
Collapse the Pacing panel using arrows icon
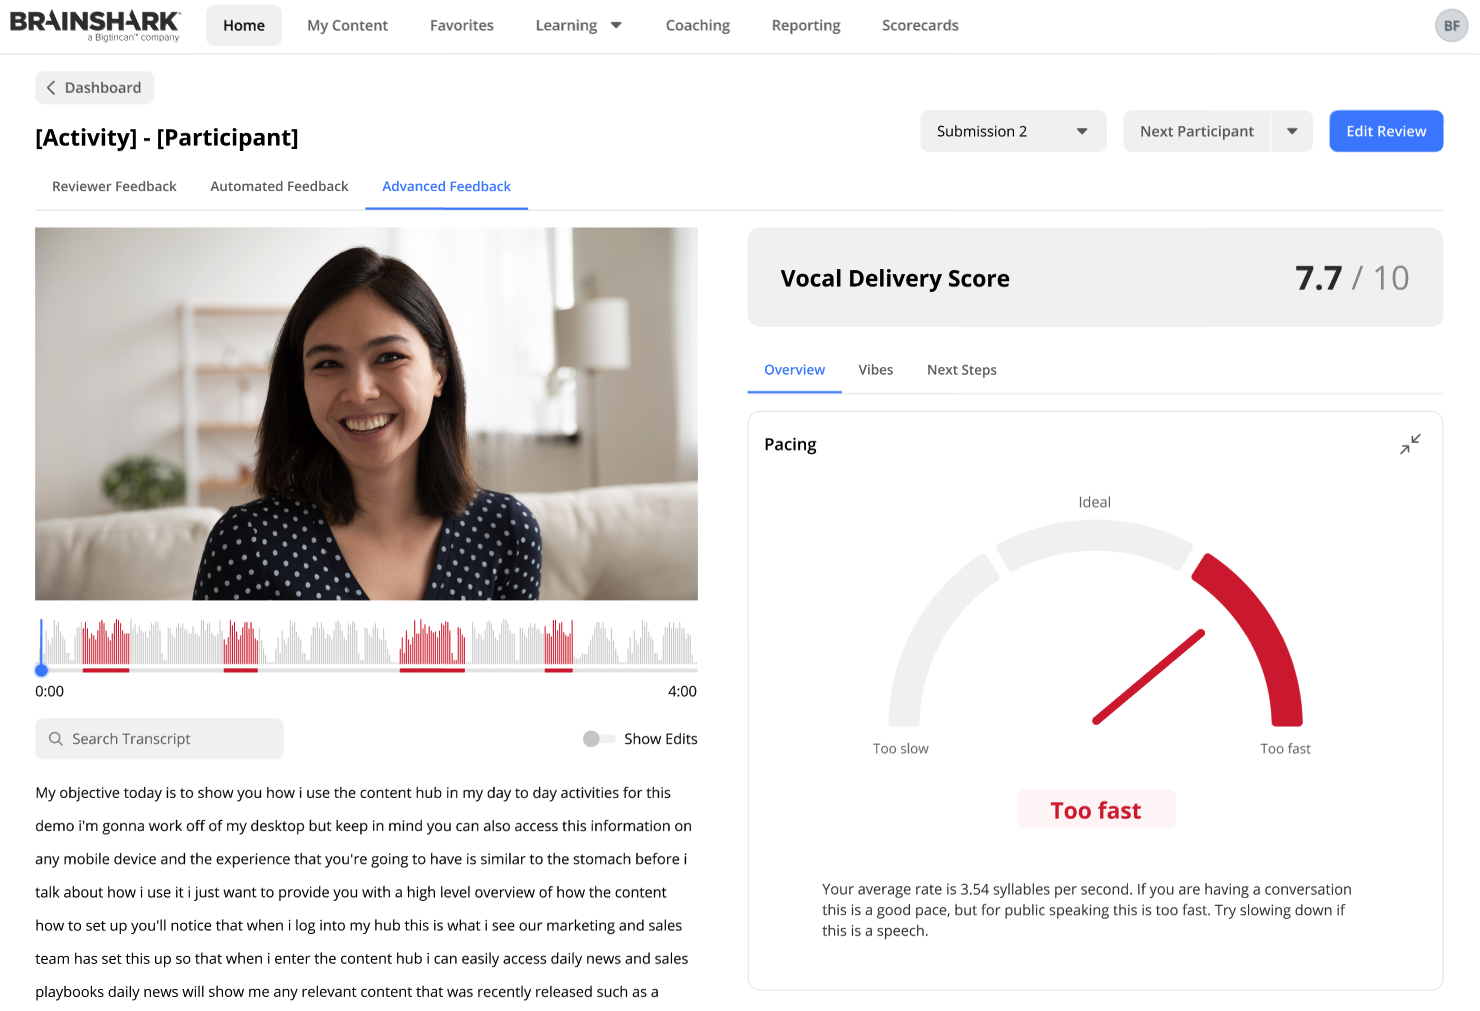1410,444
